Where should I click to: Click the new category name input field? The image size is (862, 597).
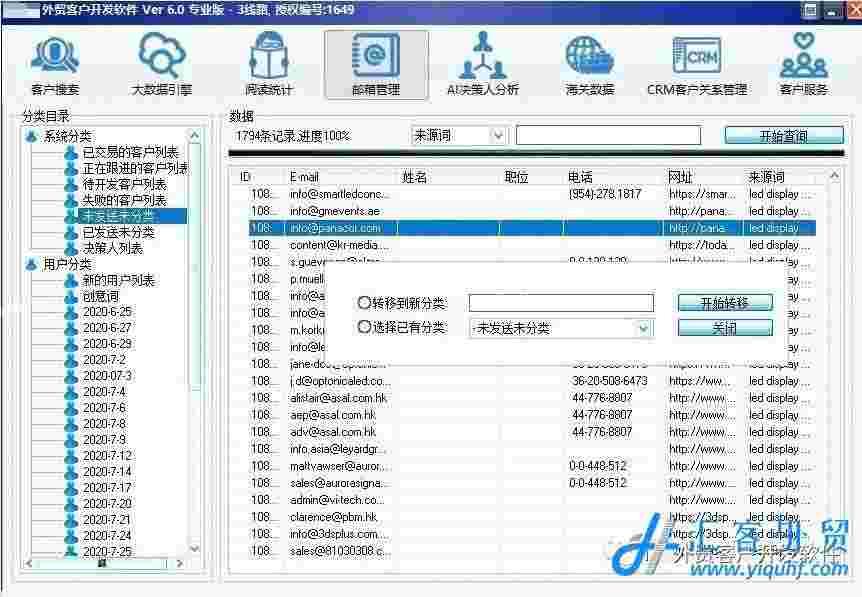[x=561, y=303]
